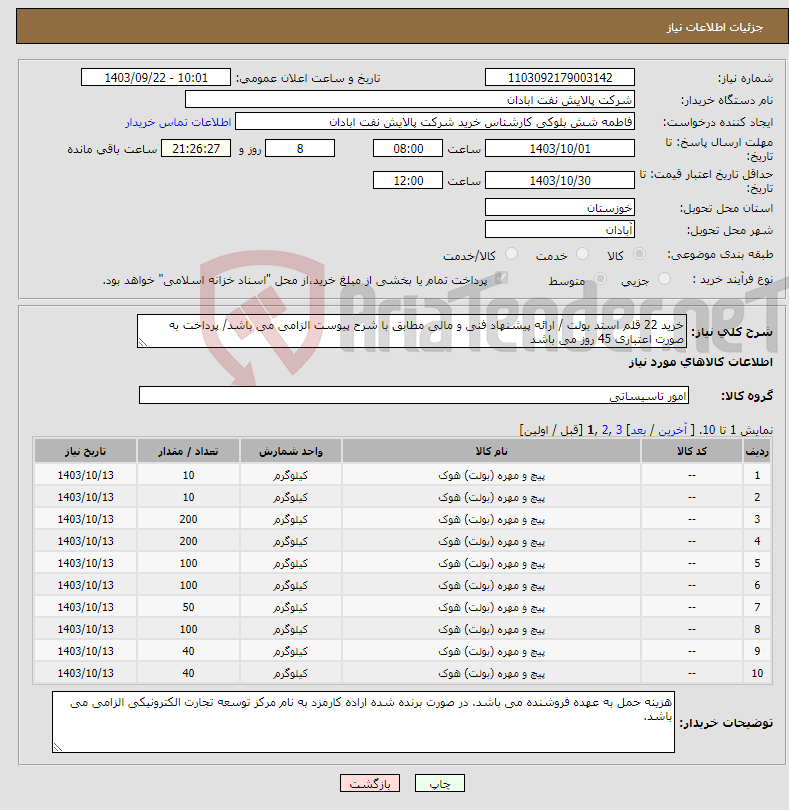
Task: Click the تعداد / مقدار column header
Action: [188, 451]
